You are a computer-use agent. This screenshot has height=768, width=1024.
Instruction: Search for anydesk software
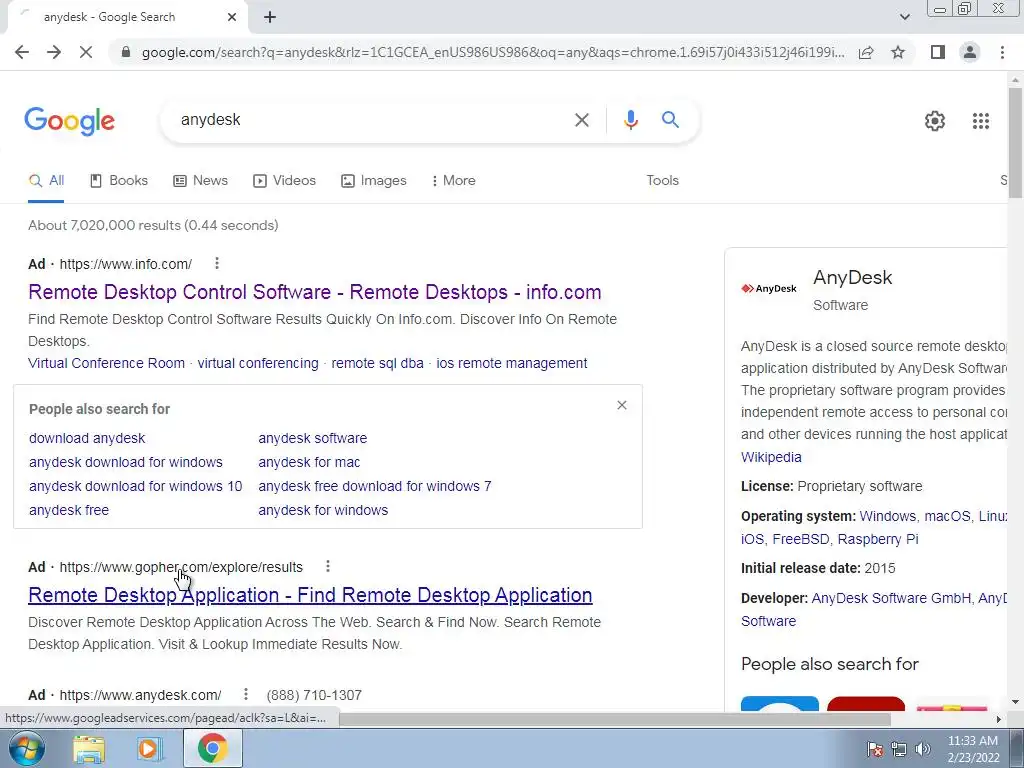(x=312, y=438)
